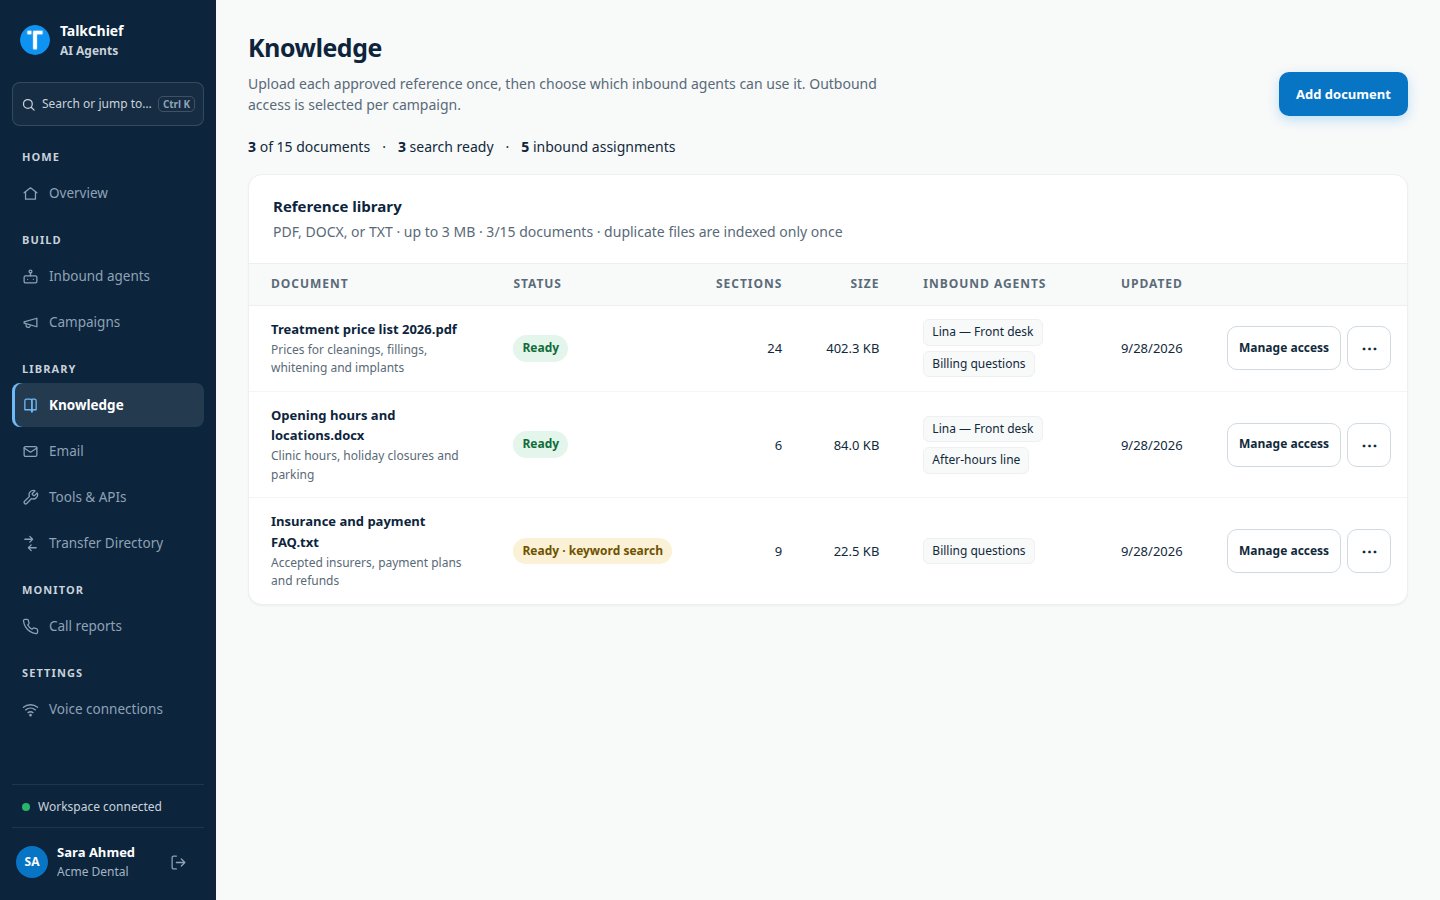Click the Email envelope icon
1440x900 pixels.
(x=31, y=451)
